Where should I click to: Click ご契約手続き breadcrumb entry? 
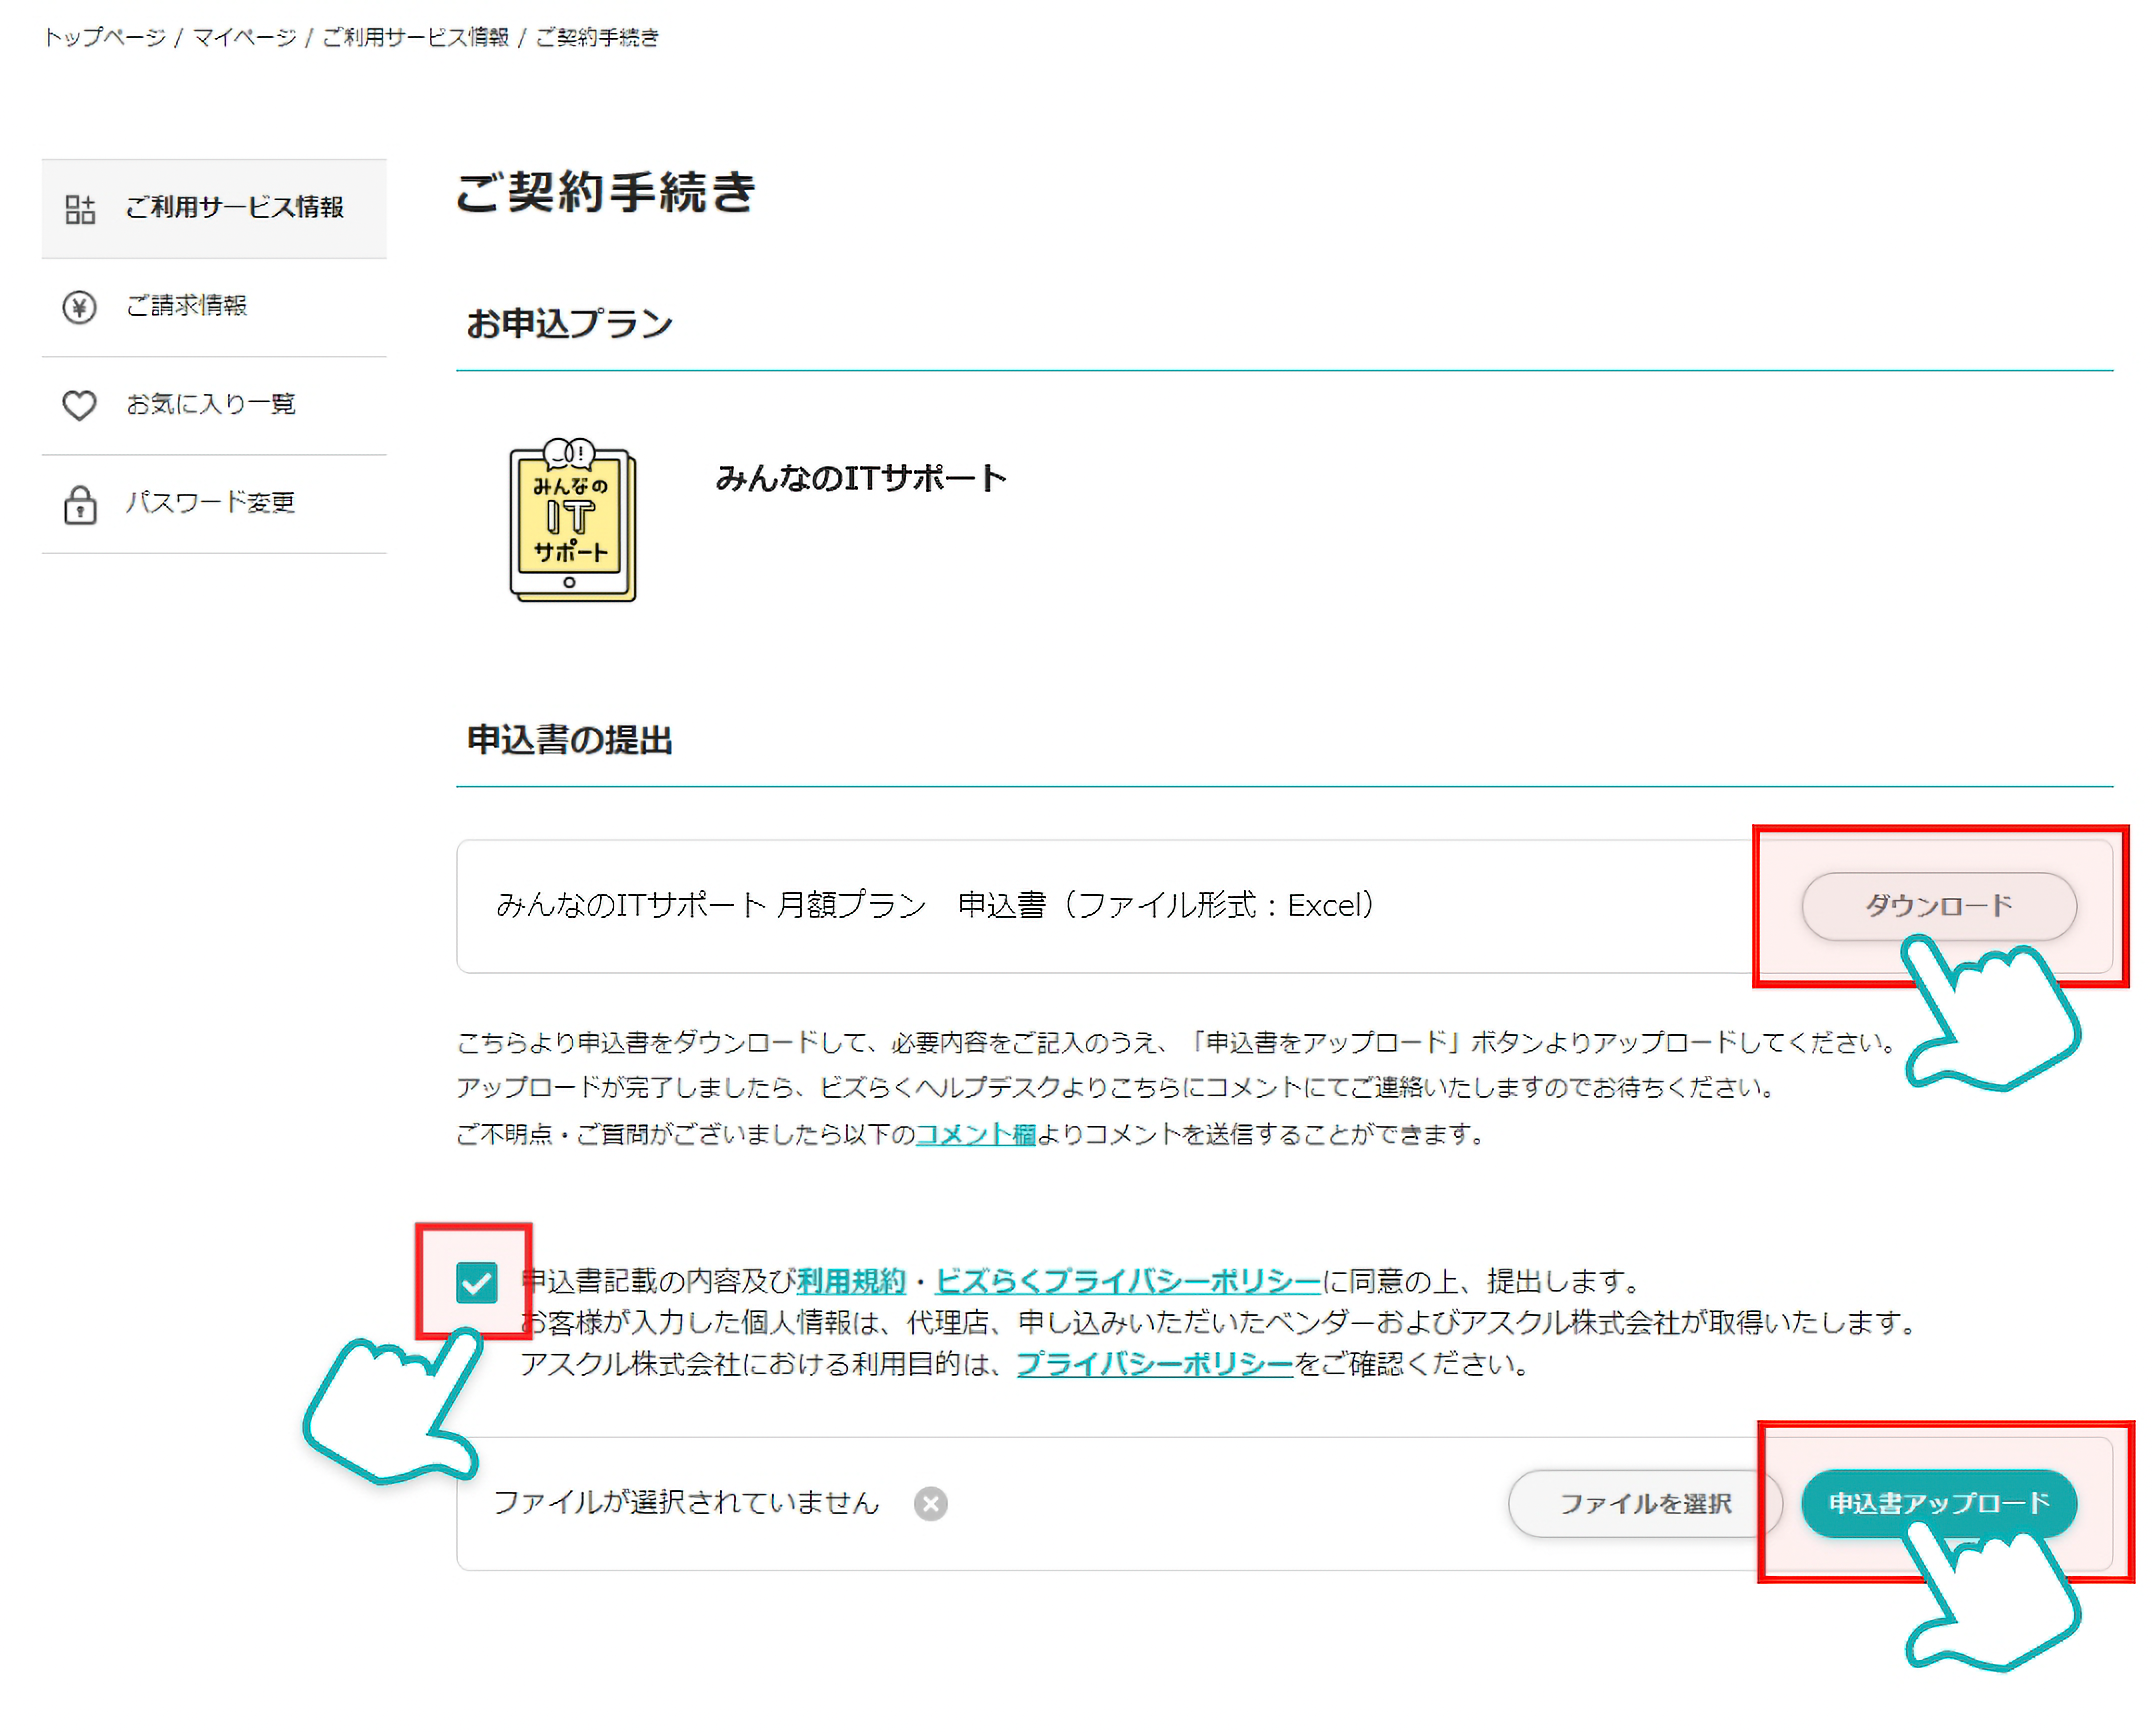point(597,38)
